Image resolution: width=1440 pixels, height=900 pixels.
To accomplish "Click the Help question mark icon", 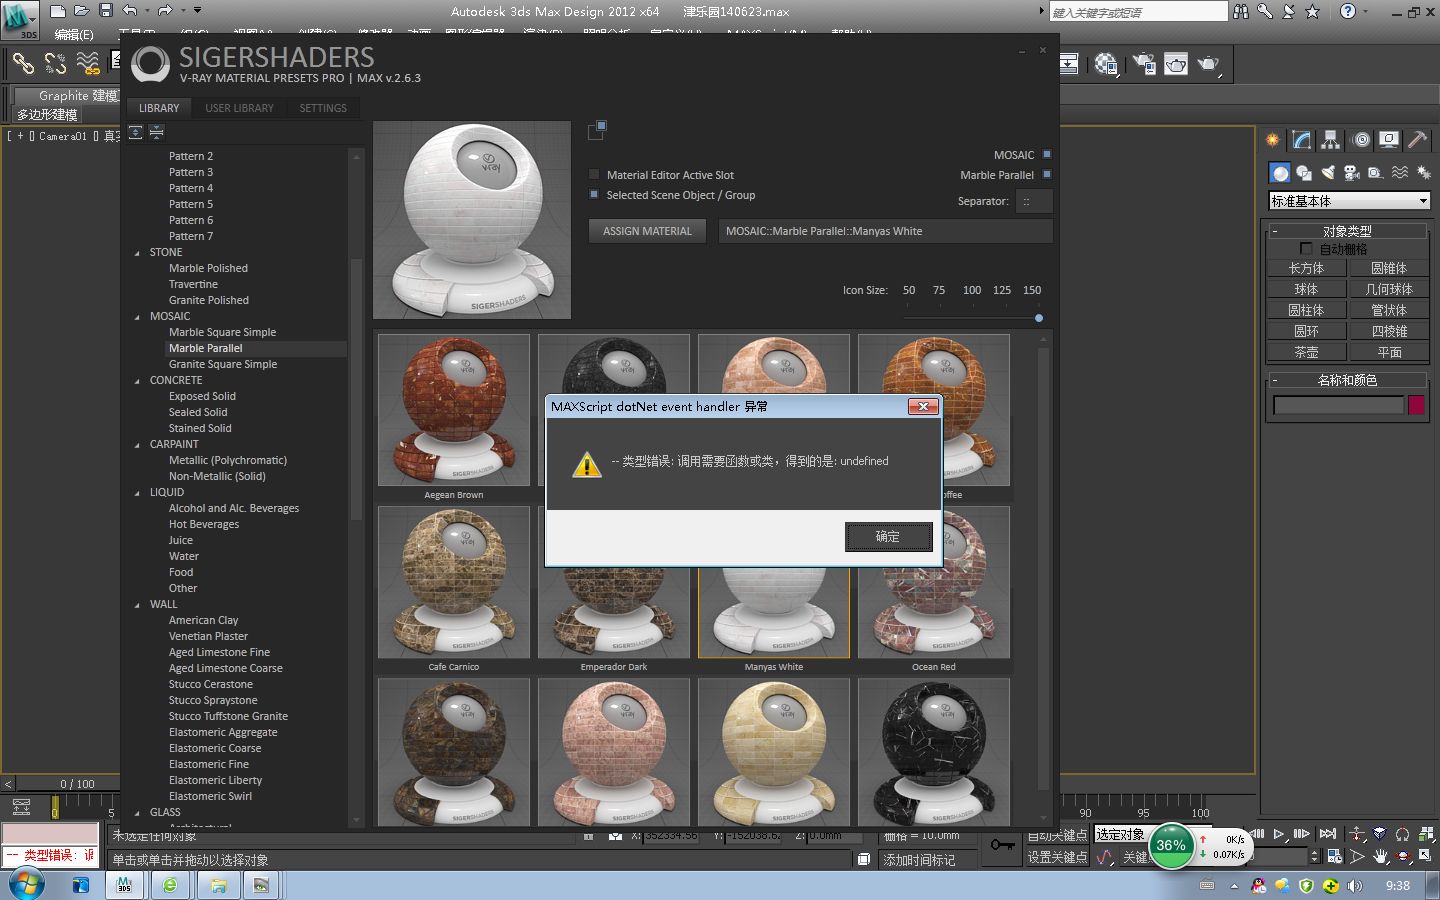I will (x=1348, y=11).
